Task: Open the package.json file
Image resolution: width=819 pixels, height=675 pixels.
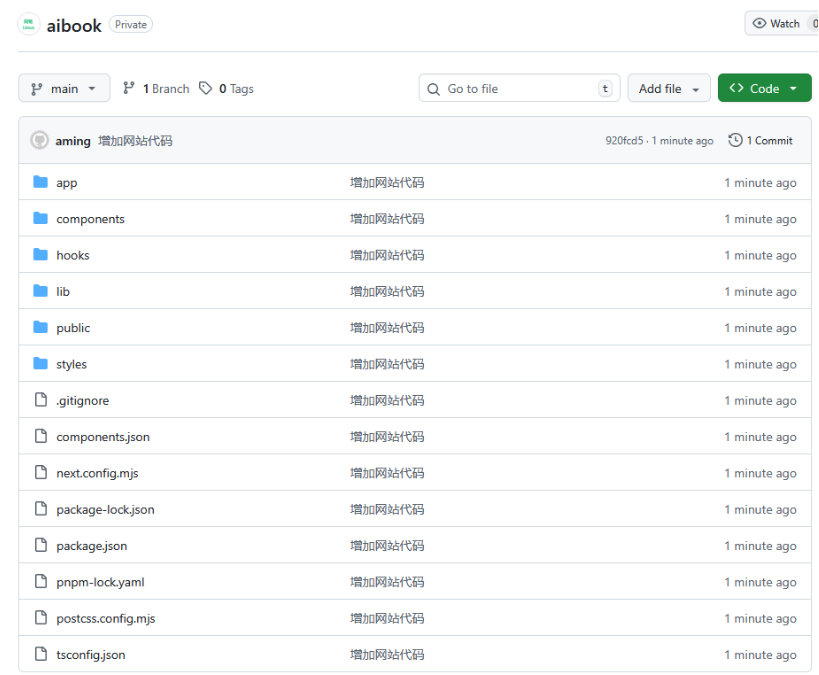Action: coord(91,546)
